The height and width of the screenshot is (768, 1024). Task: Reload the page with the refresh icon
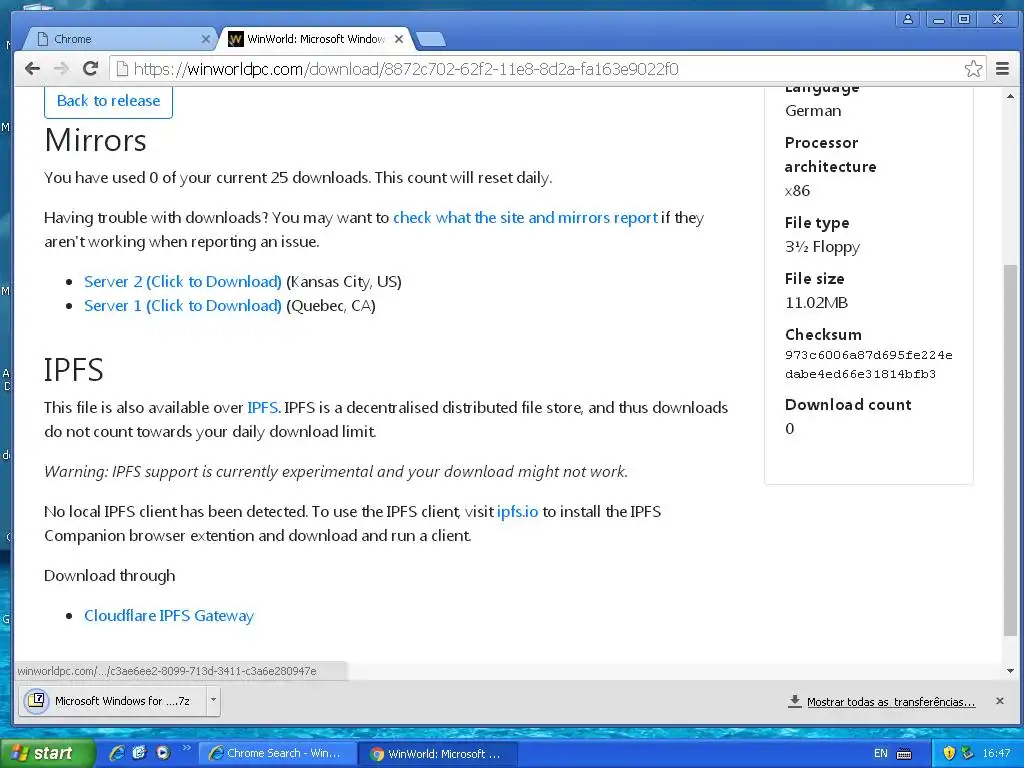[x=91, y=68]
